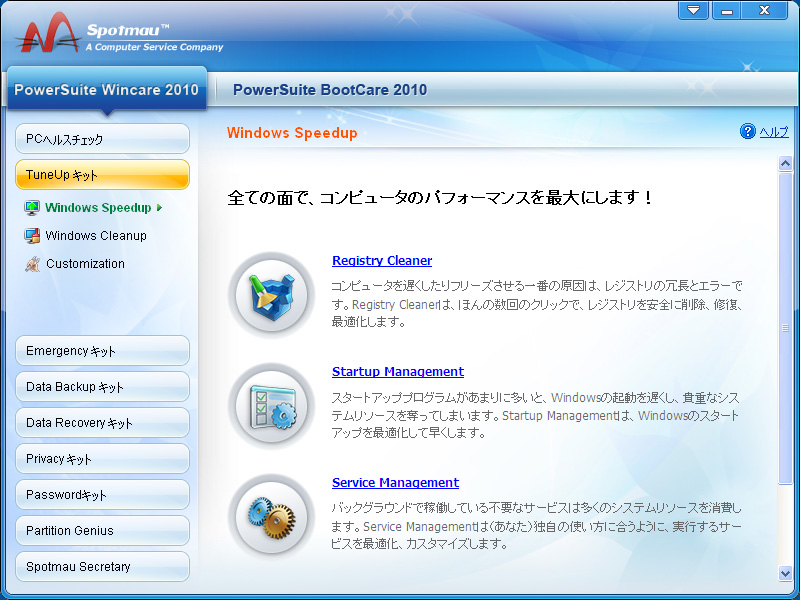Select Windows Speedup in the sidebar
Viewport: 800px width, 600px height.
[98, 208]
